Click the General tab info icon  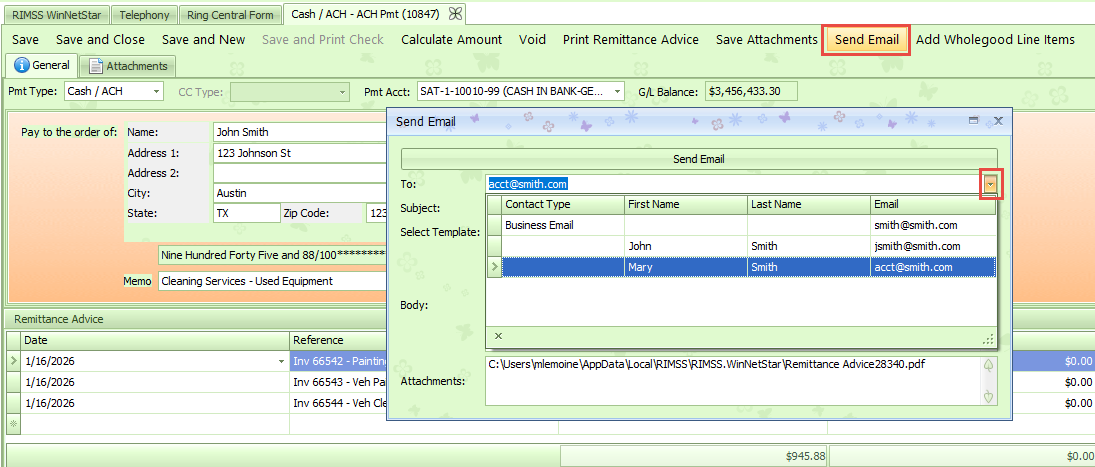coord(21,66)
